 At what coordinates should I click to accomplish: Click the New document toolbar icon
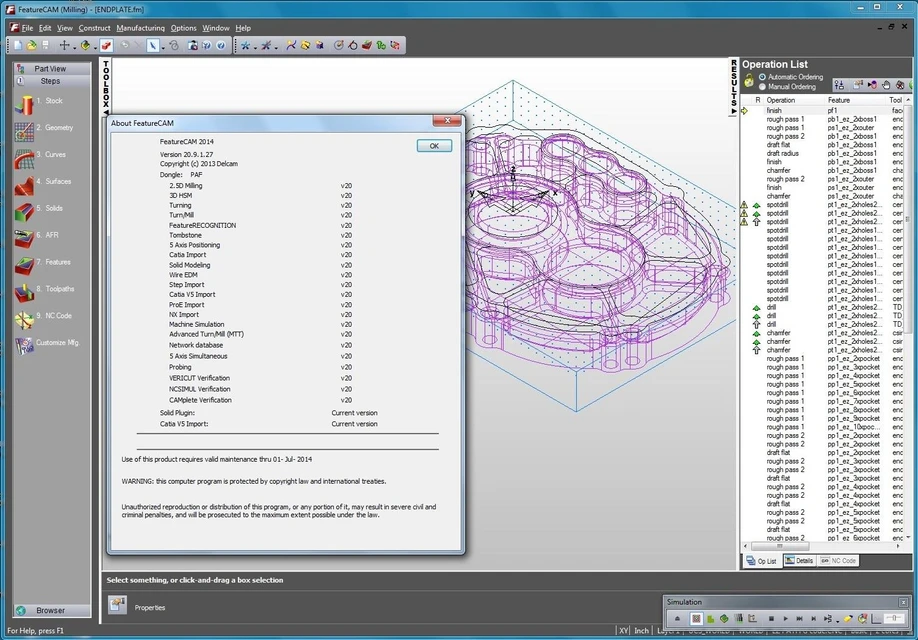click(18, 45)
